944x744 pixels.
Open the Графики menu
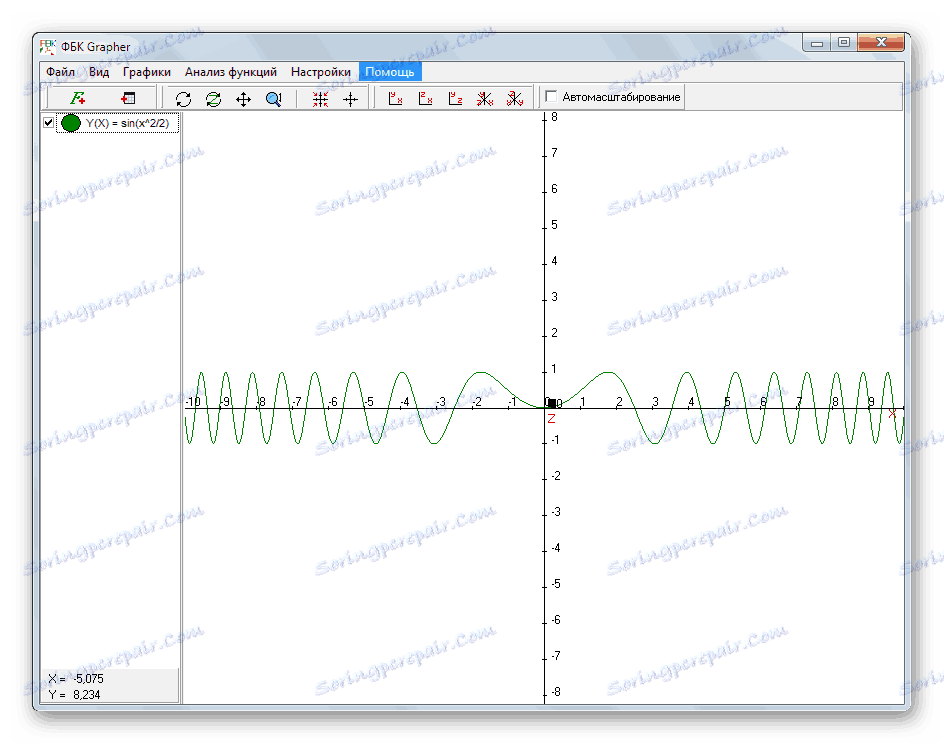(146, 72)
